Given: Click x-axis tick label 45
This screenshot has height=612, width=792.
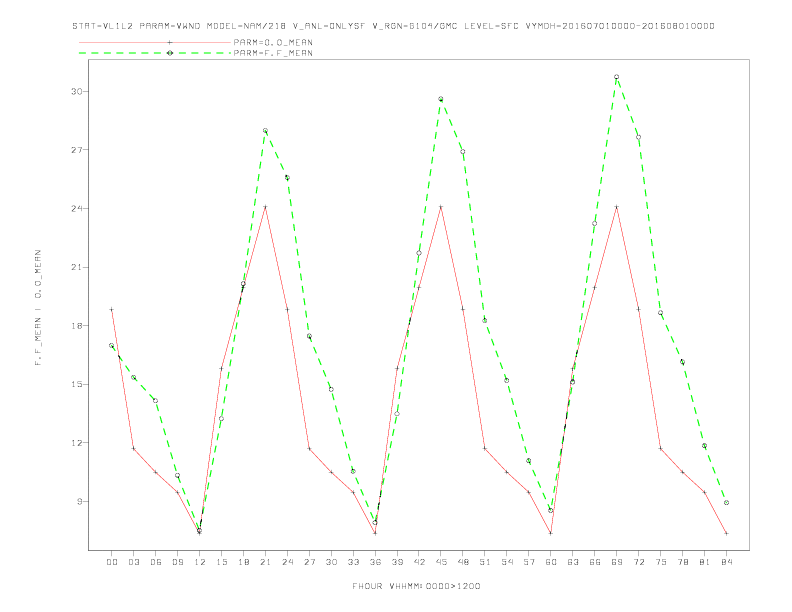Looking at the screenshot, I should click(441, 562).
